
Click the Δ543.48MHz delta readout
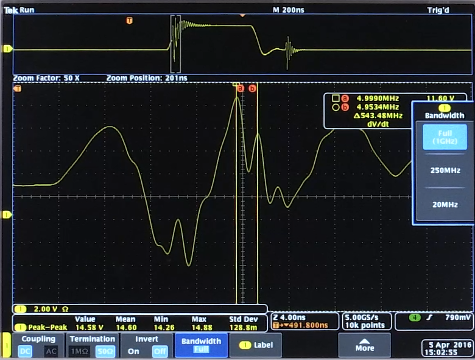(378, 116)
